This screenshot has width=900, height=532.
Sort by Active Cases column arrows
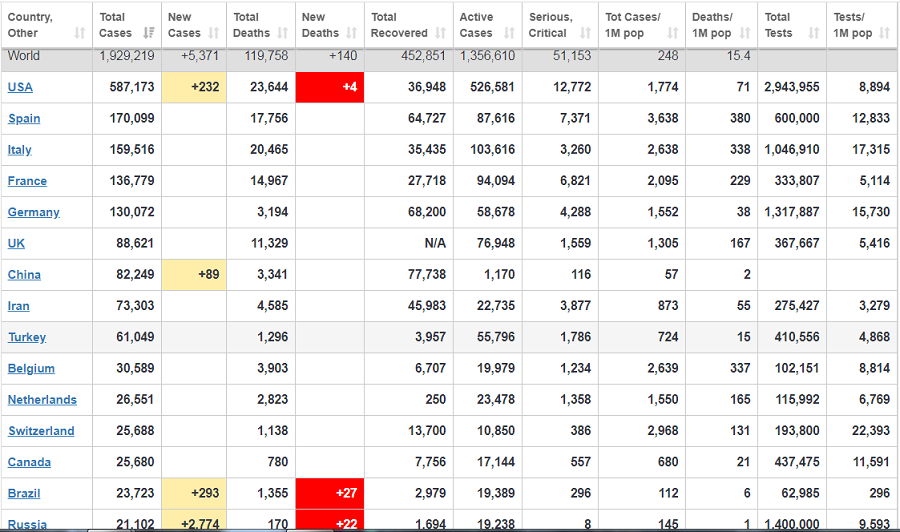pyautogui.click(x=509, y=33)
